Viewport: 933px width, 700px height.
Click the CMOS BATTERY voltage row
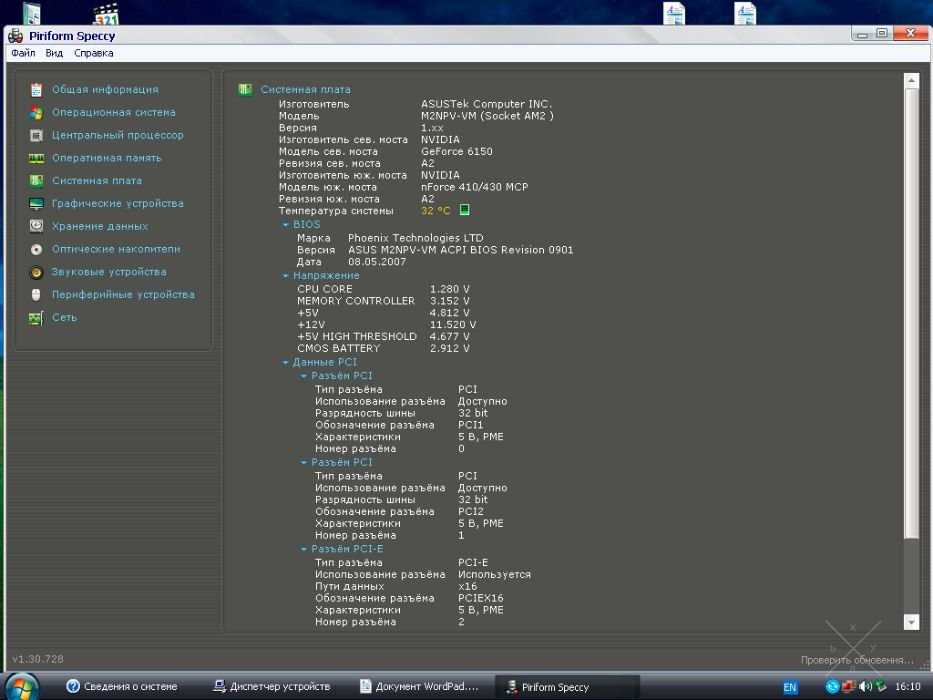[x=383, y=348]
